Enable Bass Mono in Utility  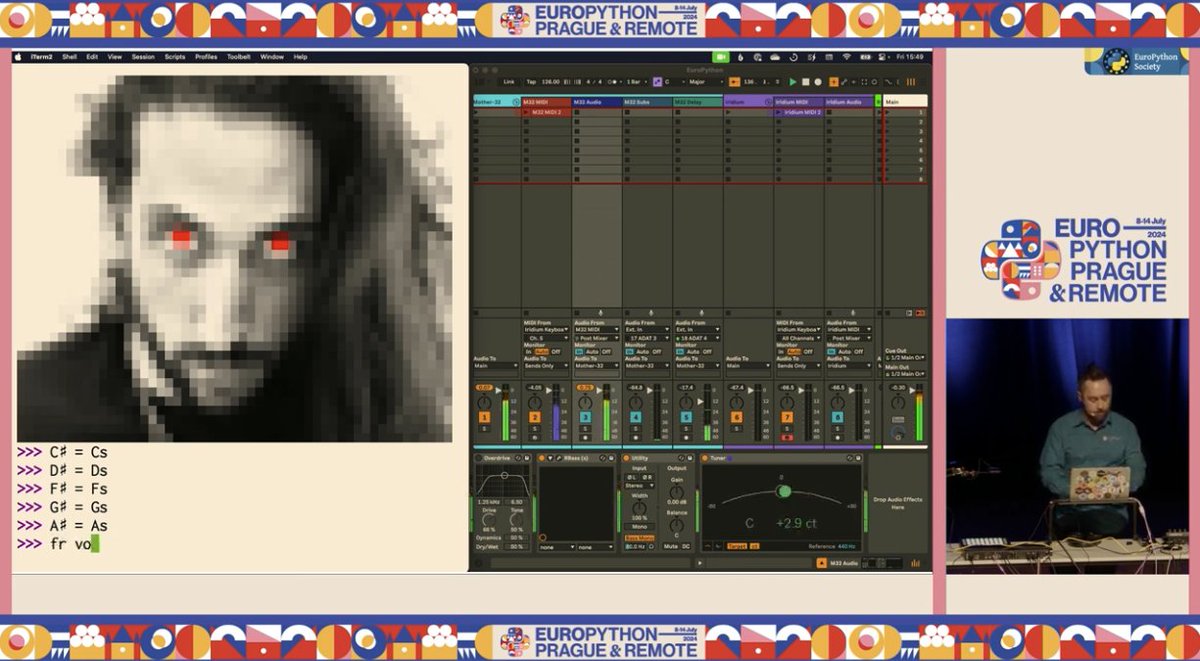click(639, 538)
